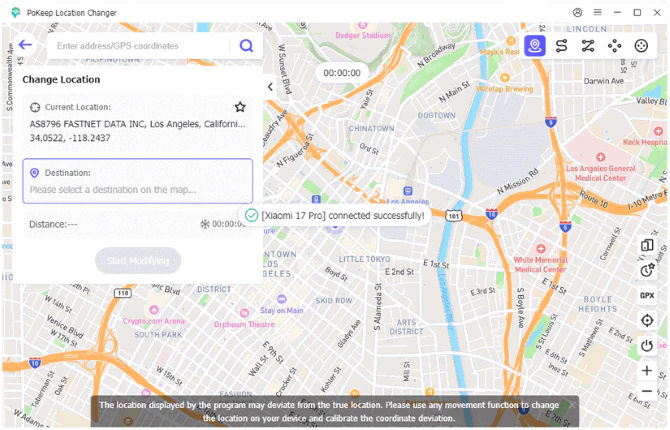Select the joystick mode icon

pyautogui.click(x=641, y=46)
